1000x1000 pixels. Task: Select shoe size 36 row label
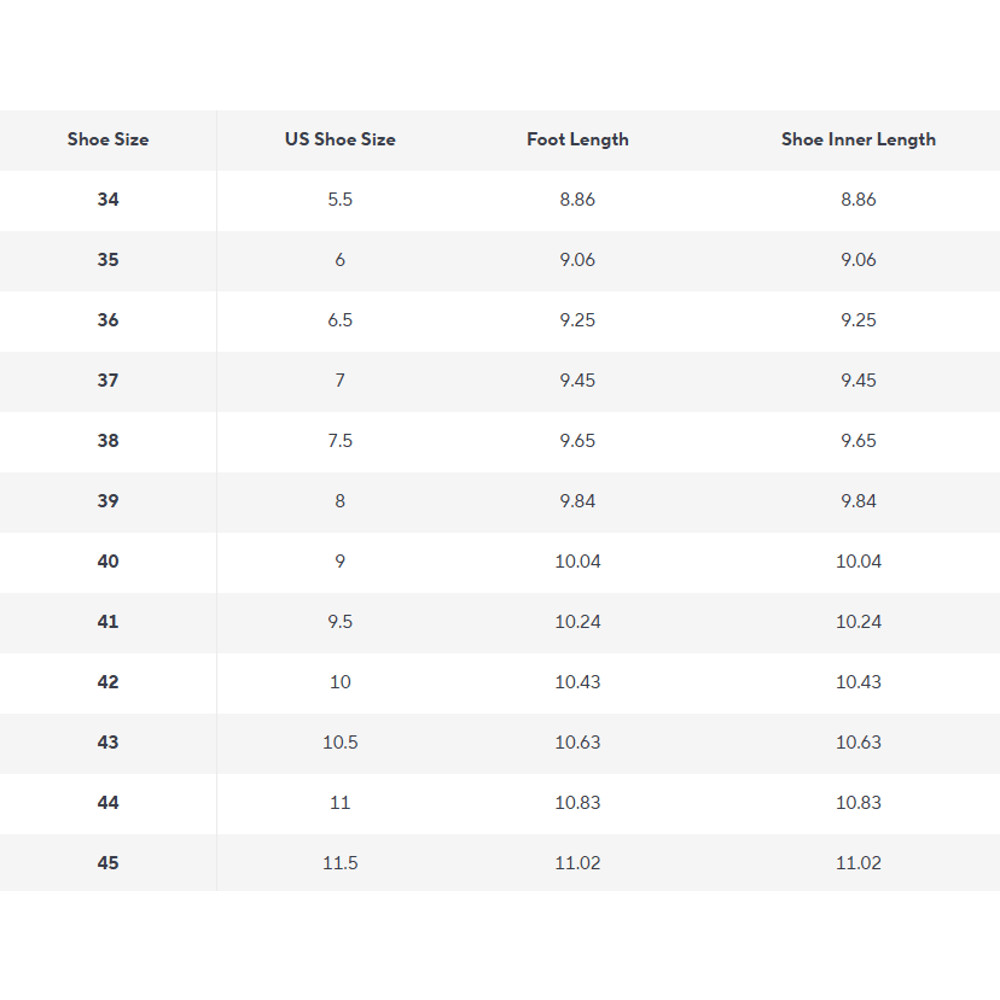click(108, 320)
